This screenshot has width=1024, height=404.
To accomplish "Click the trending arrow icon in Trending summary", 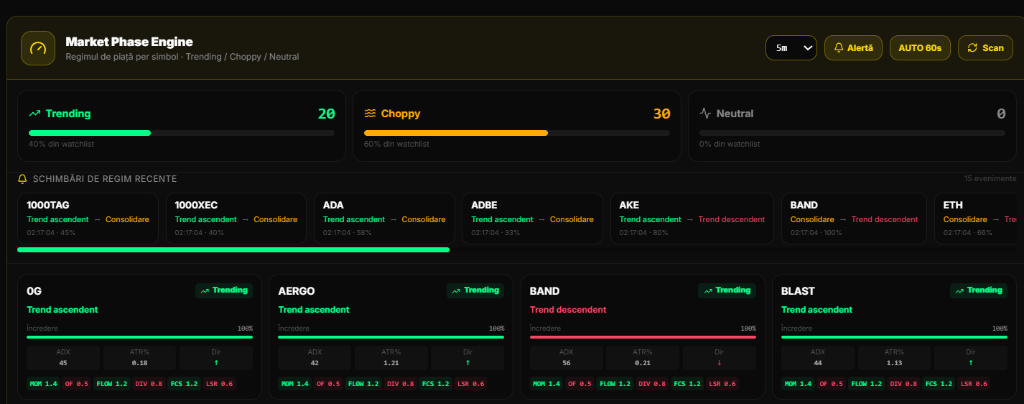I will 35,114.
